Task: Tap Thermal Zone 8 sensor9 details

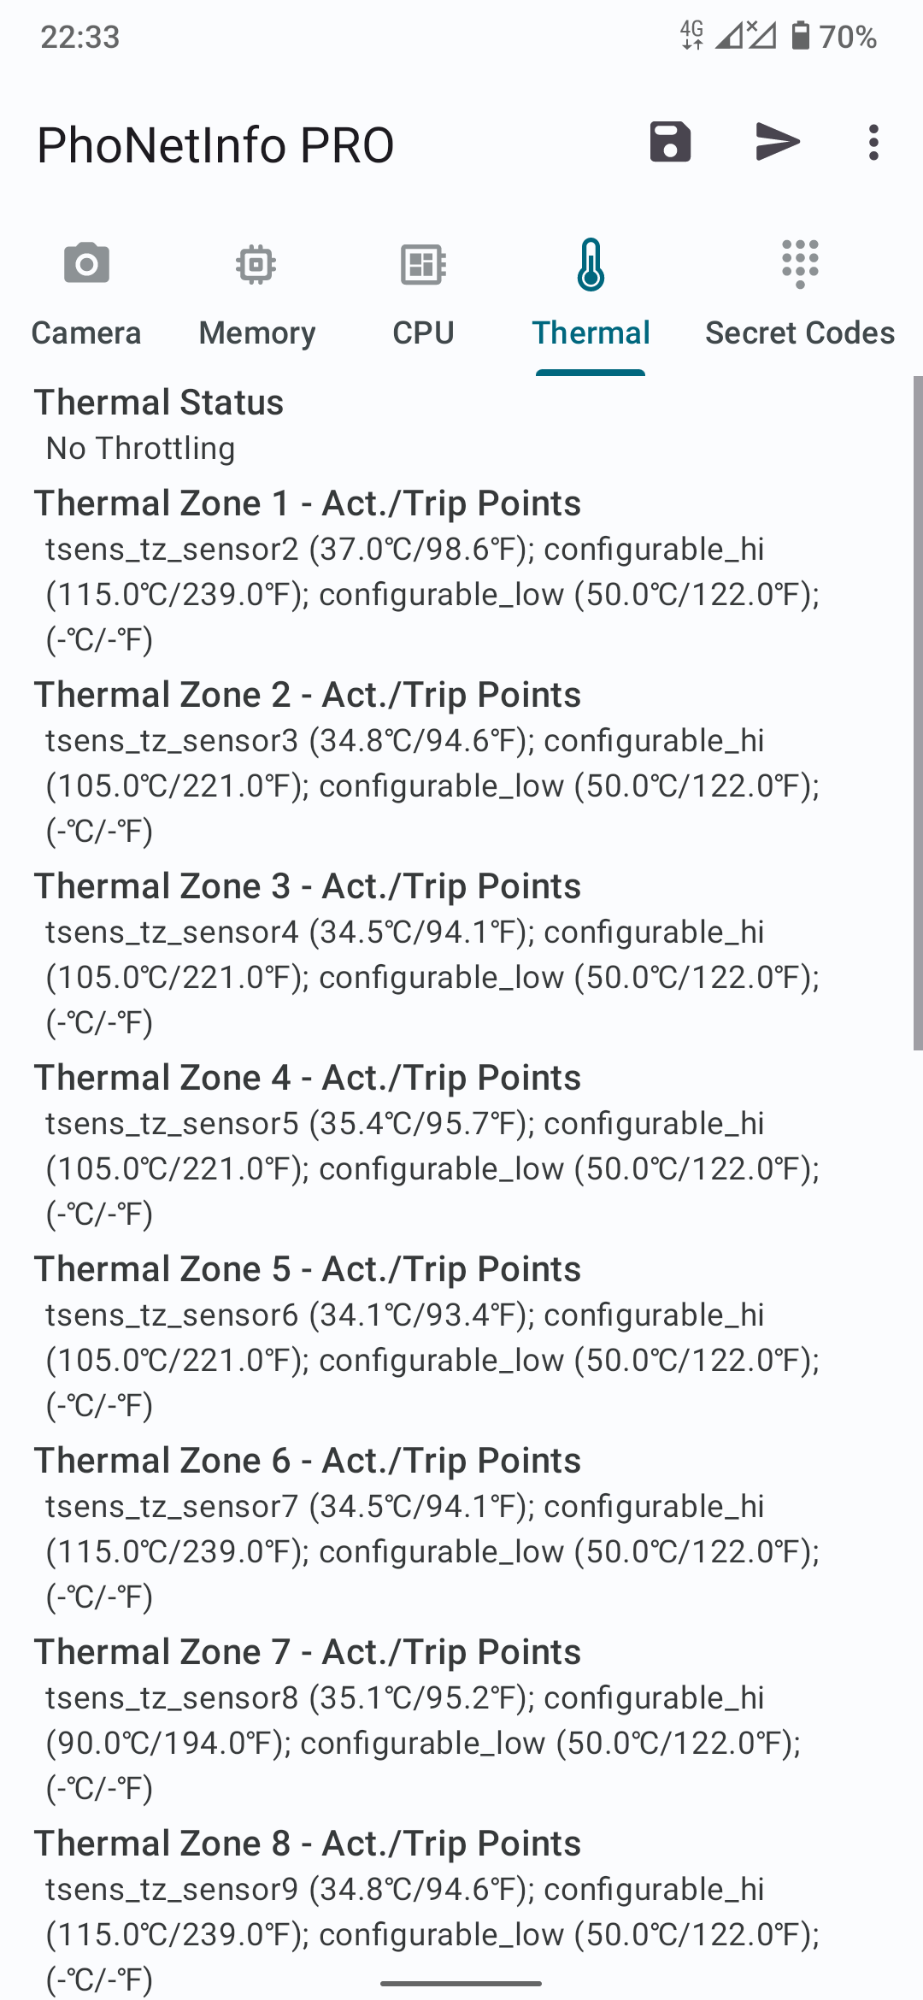Action: coord(432,1934)
